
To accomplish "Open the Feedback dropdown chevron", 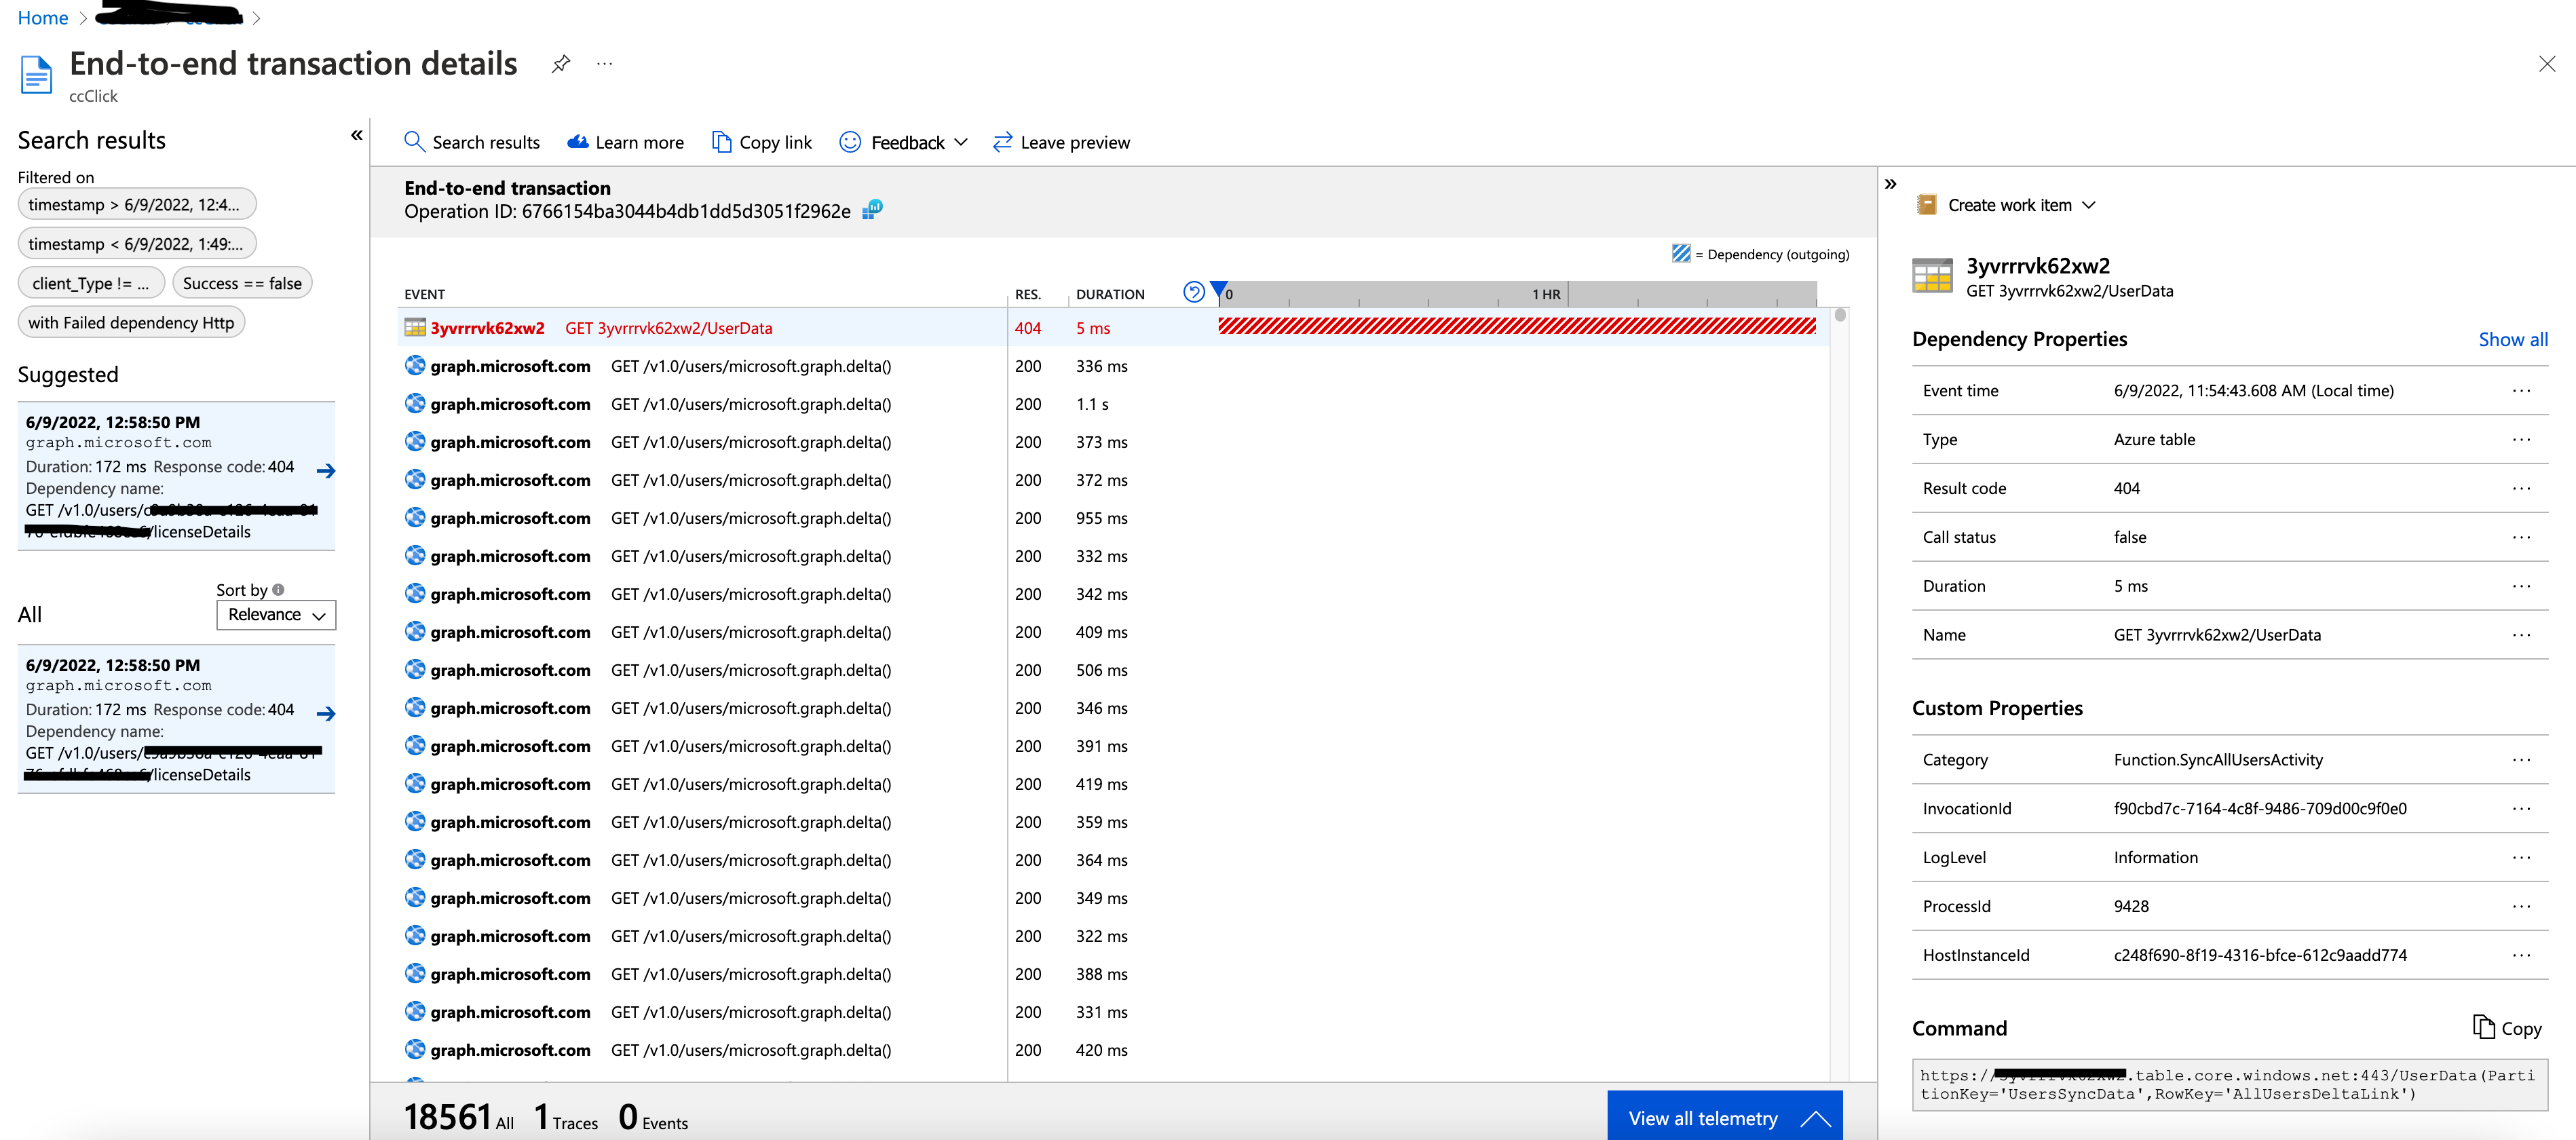I will pos(962,142).
